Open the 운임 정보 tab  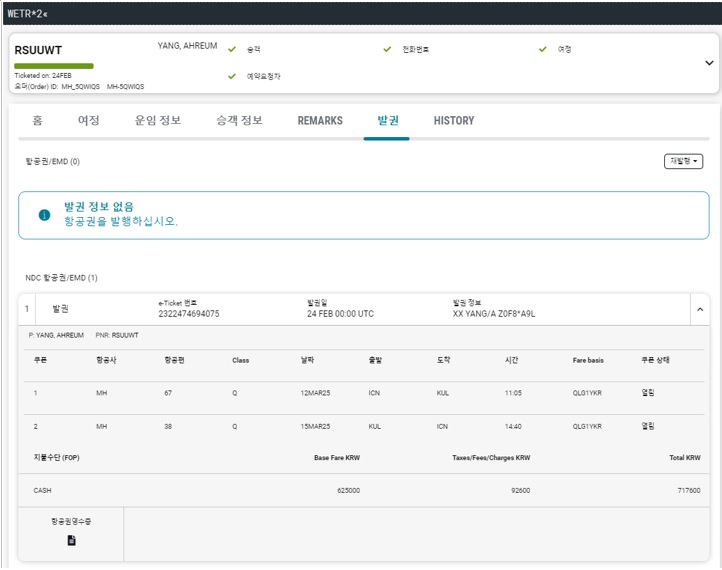coord(158,121)
